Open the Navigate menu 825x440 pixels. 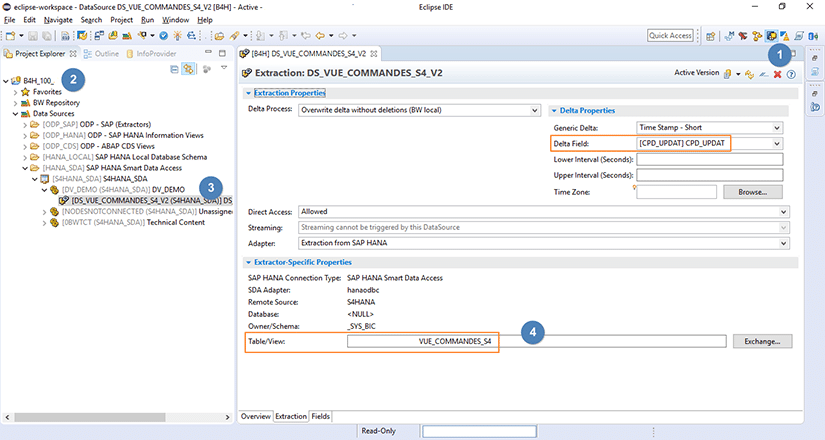point(58,20)
